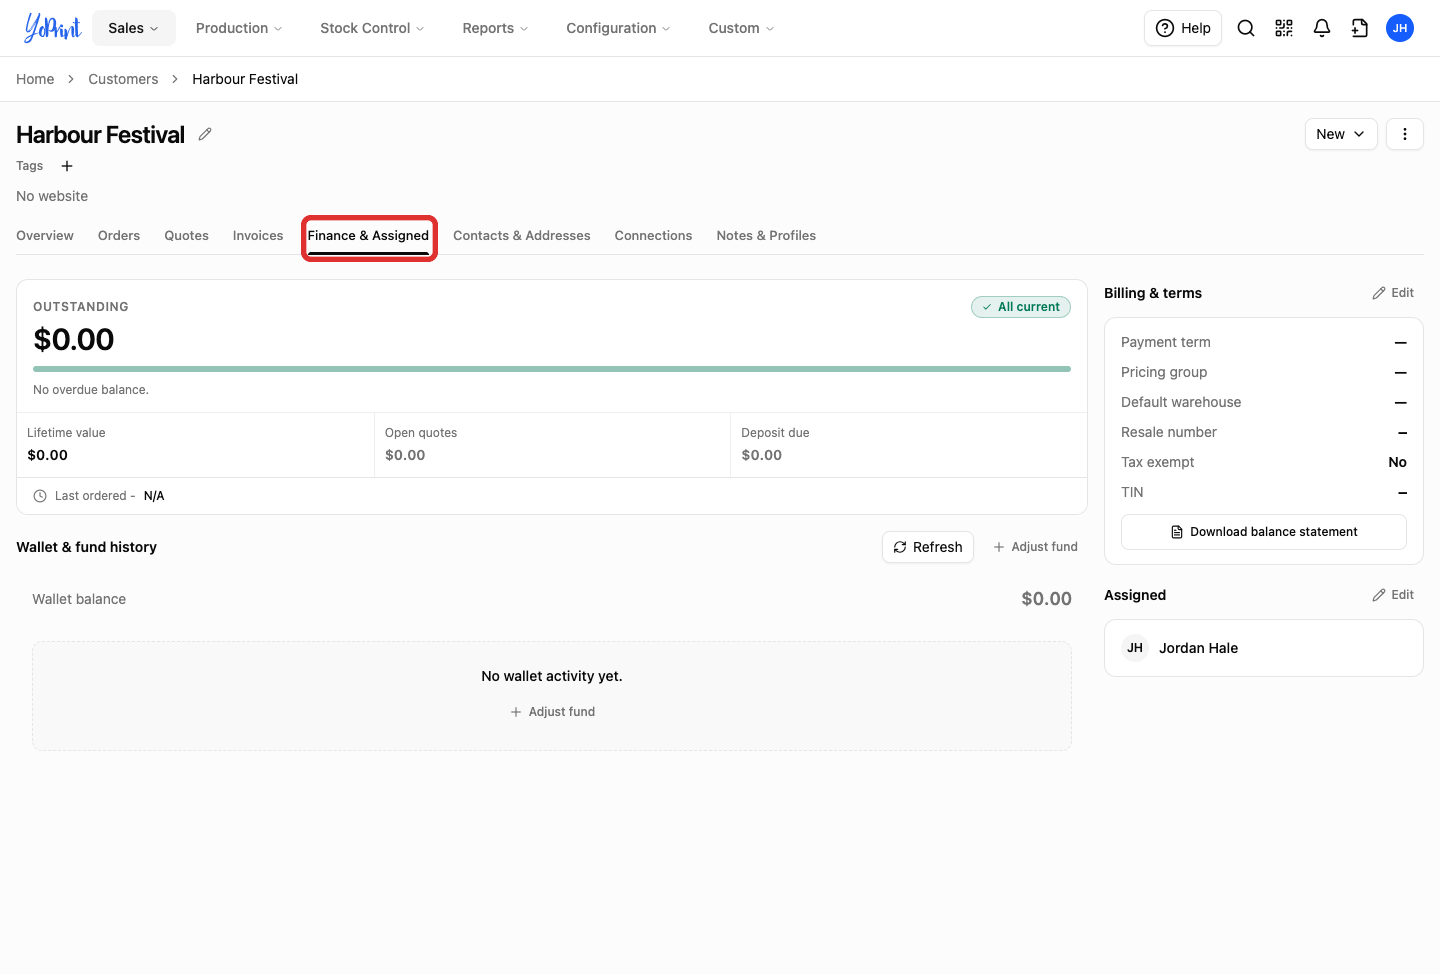Open the Notes & Profiles tab
This screenshot has height=974, width=1440.
tap(766, 236)
